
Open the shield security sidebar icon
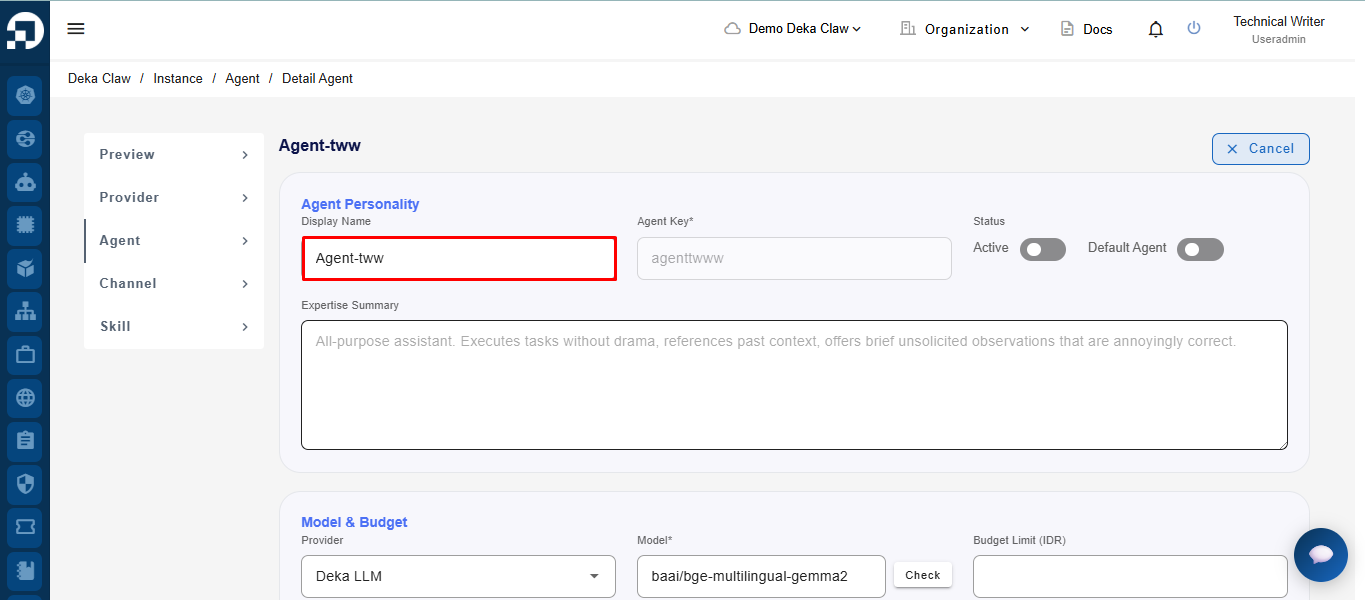point(25,483)
